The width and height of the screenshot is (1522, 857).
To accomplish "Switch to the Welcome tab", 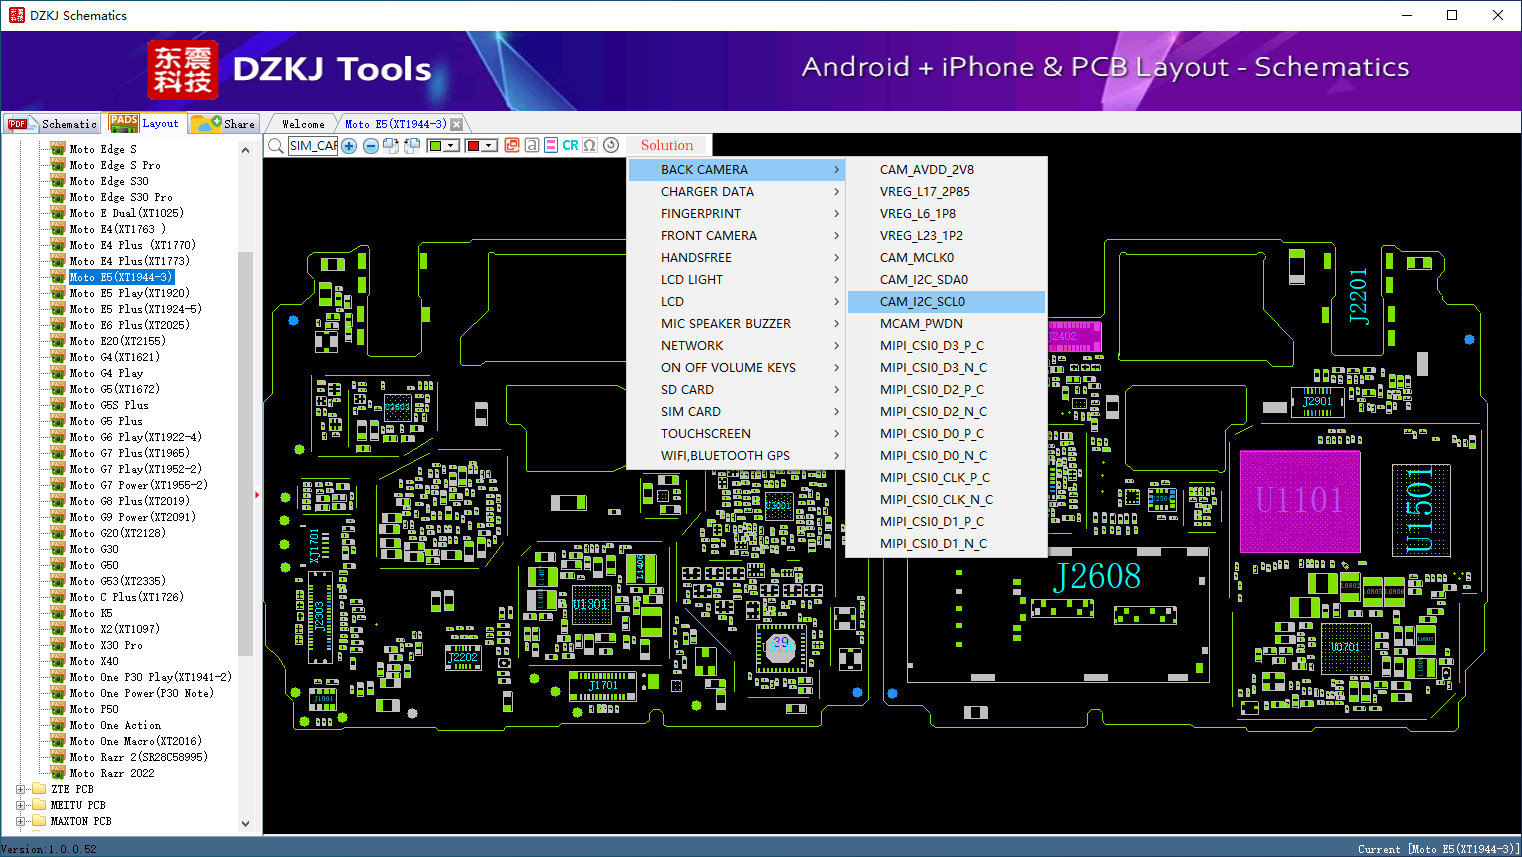I will coord(303,124).
